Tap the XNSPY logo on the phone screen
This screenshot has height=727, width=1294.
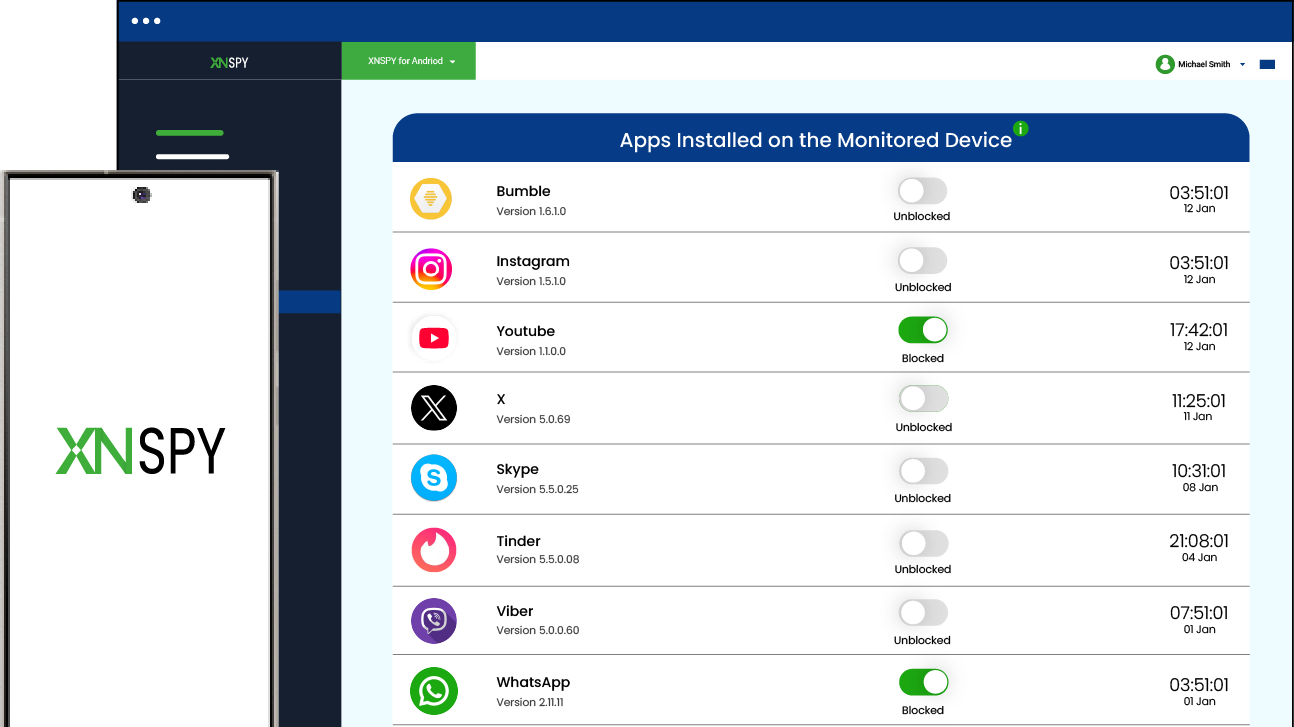tap(140, 451)
